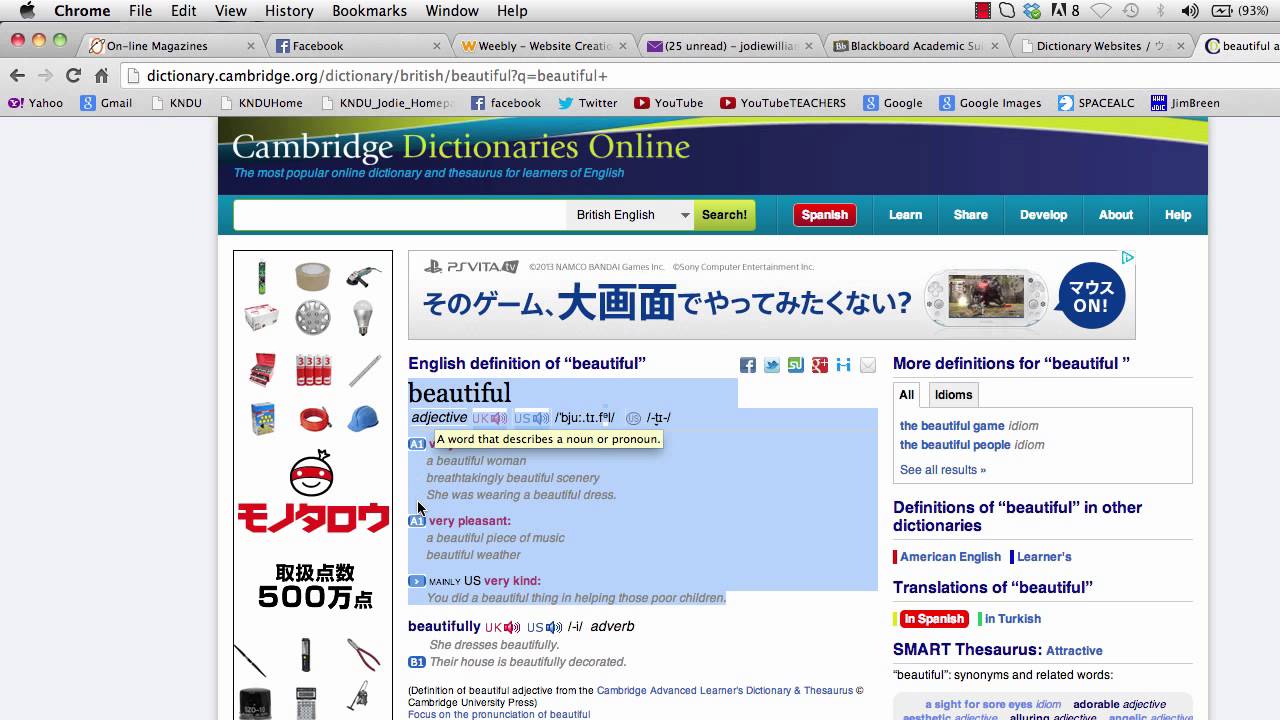Open Chrome menu in menu bar
This screenshot has width=1280, height=720.
click(x=82, y=11)
